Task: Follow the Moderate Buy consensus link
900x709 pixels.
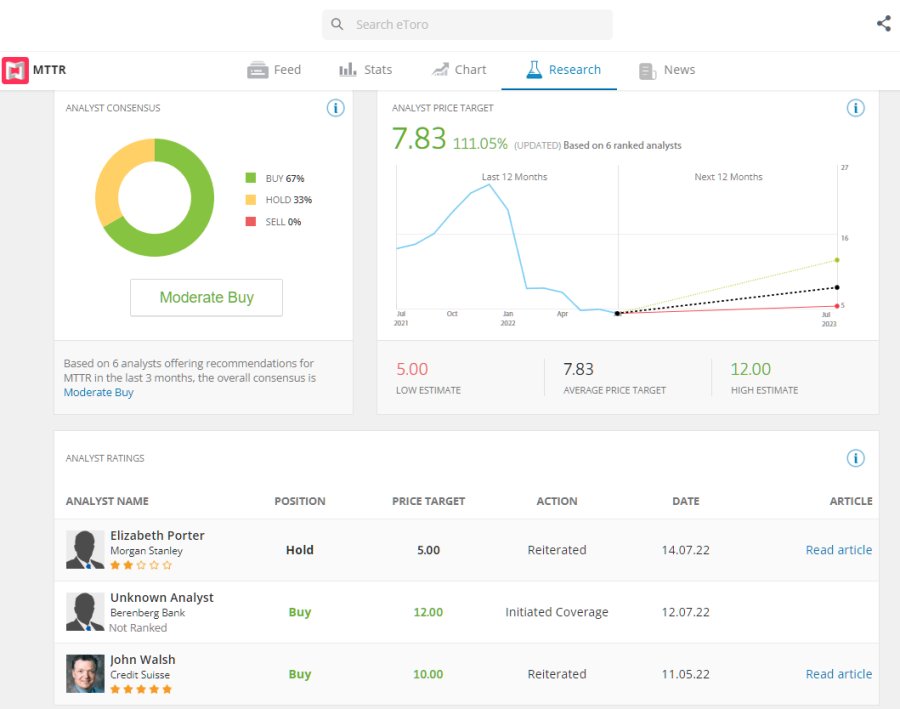Action: point(98,393)
